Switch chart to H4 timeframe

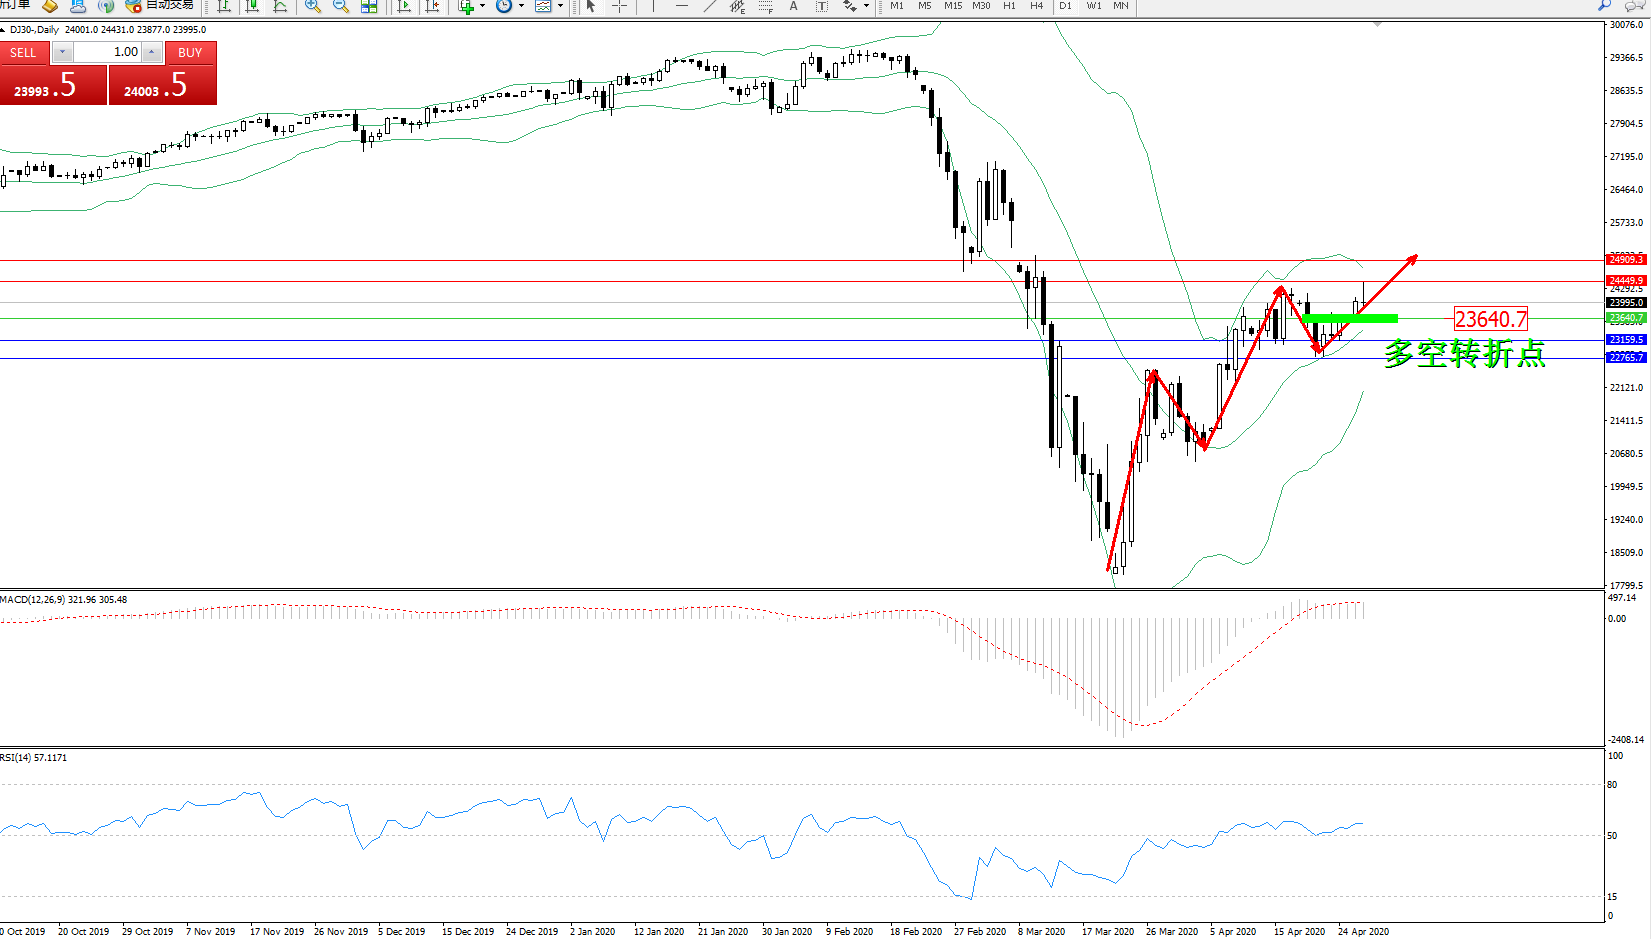tap(1037, 6)
